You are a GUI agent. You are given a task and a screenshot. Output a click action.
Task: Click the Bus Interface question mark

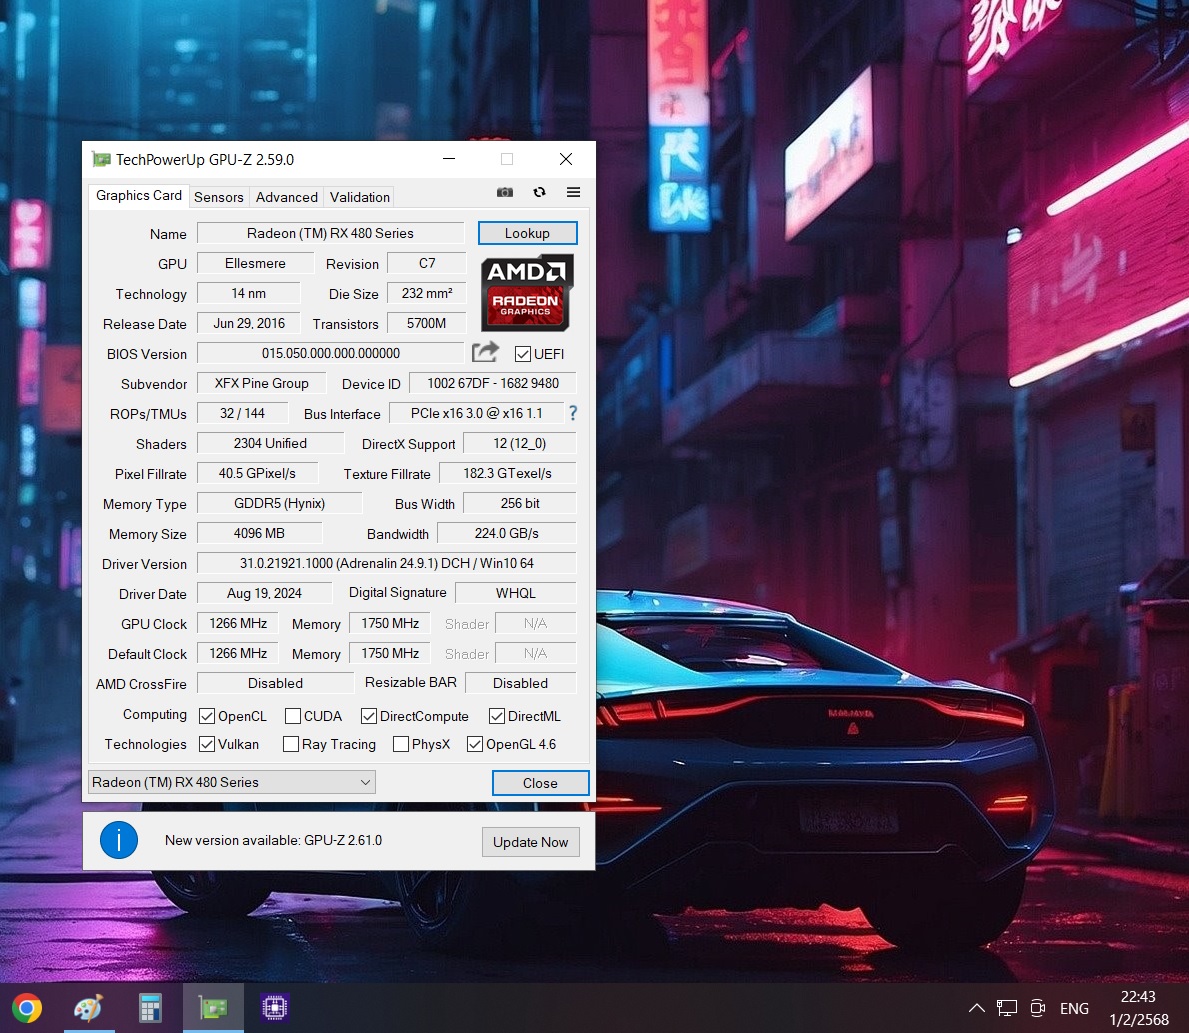pos(573,413)
